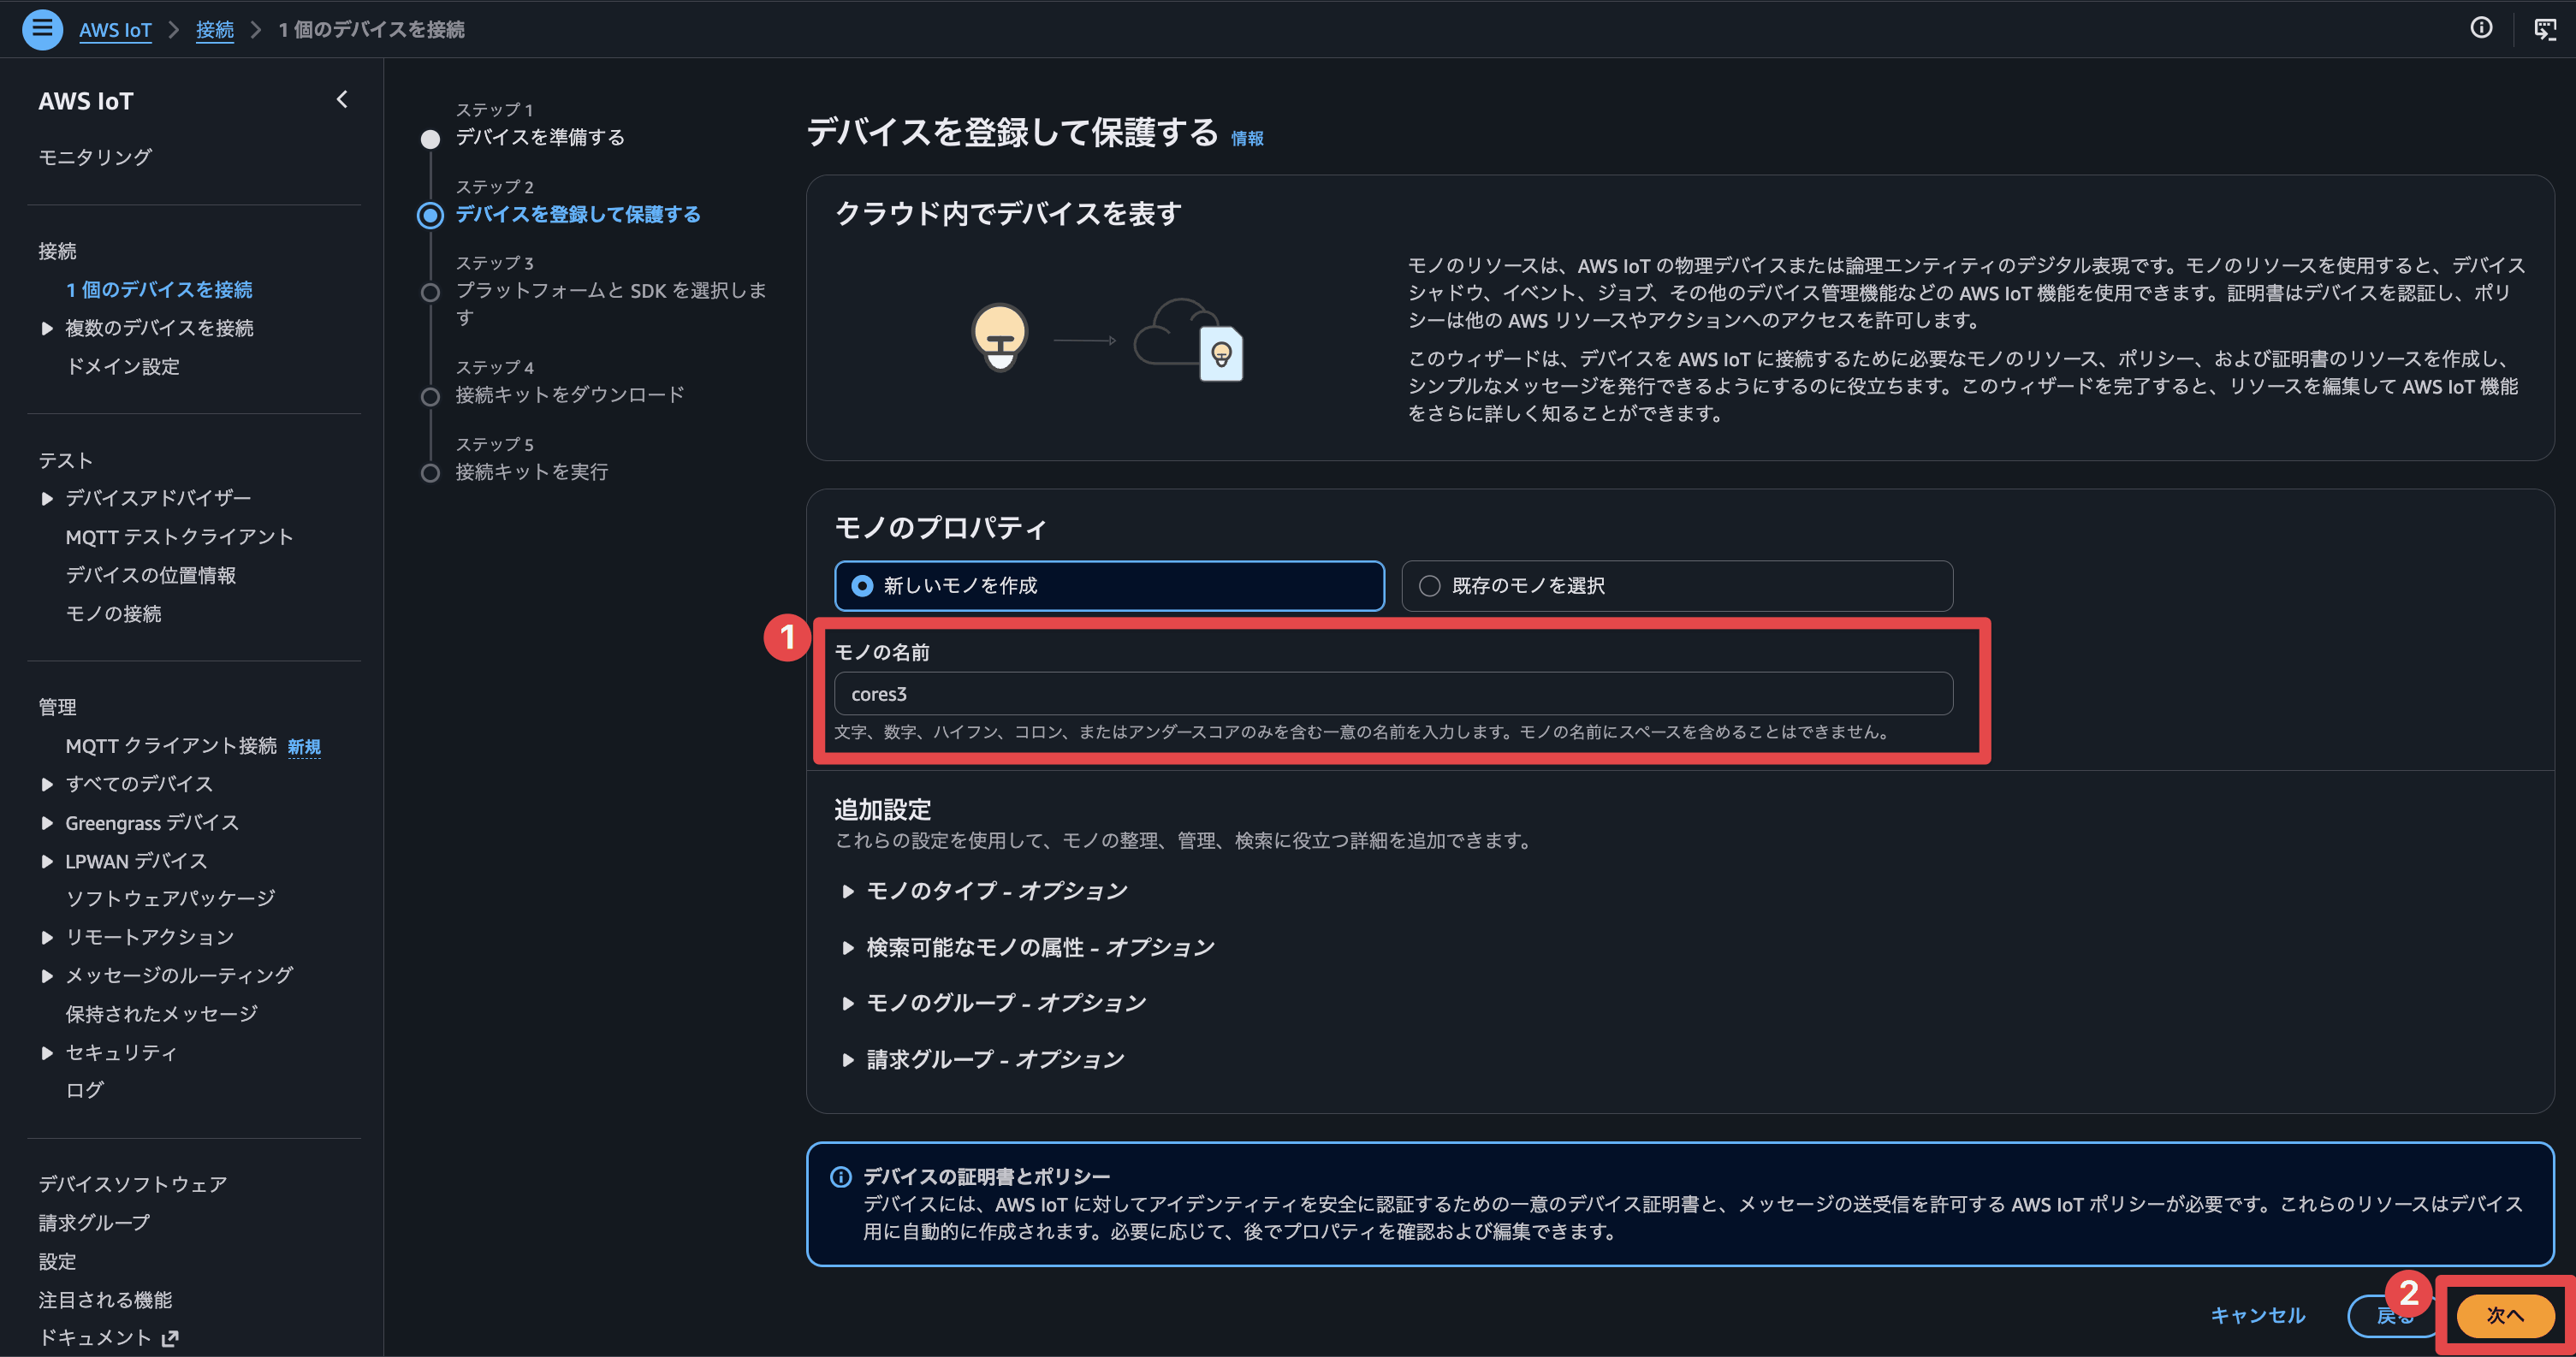
Task: Click the モノのプロパティ heading
Action: click(x=940, y=527)
